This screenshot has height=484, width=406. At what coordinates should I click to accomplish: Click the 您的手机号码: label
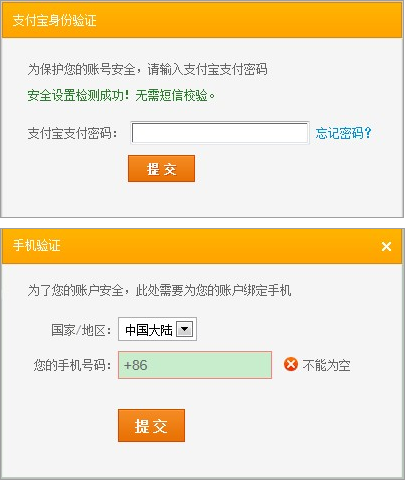coord(72,365)
